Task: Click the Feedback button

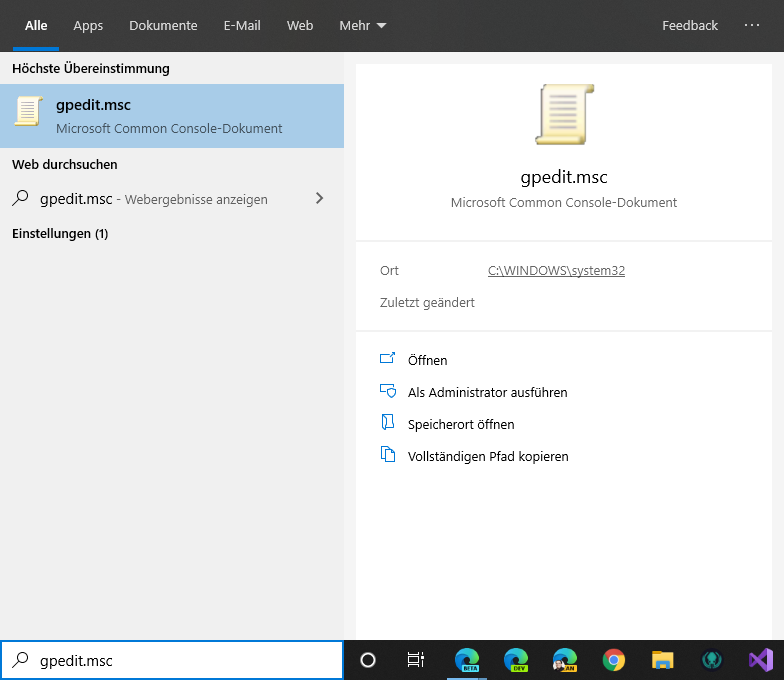Action: (690, 26)
